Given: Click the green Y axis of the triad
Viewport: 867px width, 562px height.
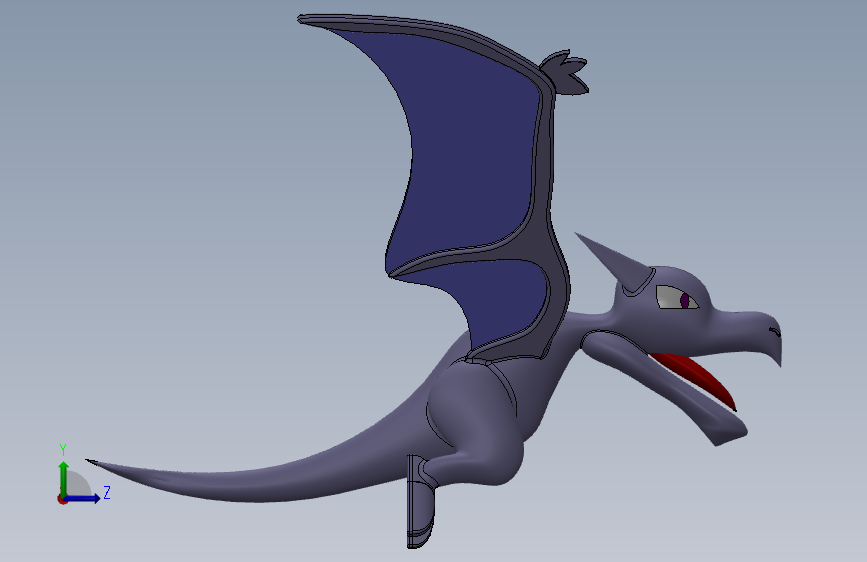Looking at the screenshot, I should 64,478.
